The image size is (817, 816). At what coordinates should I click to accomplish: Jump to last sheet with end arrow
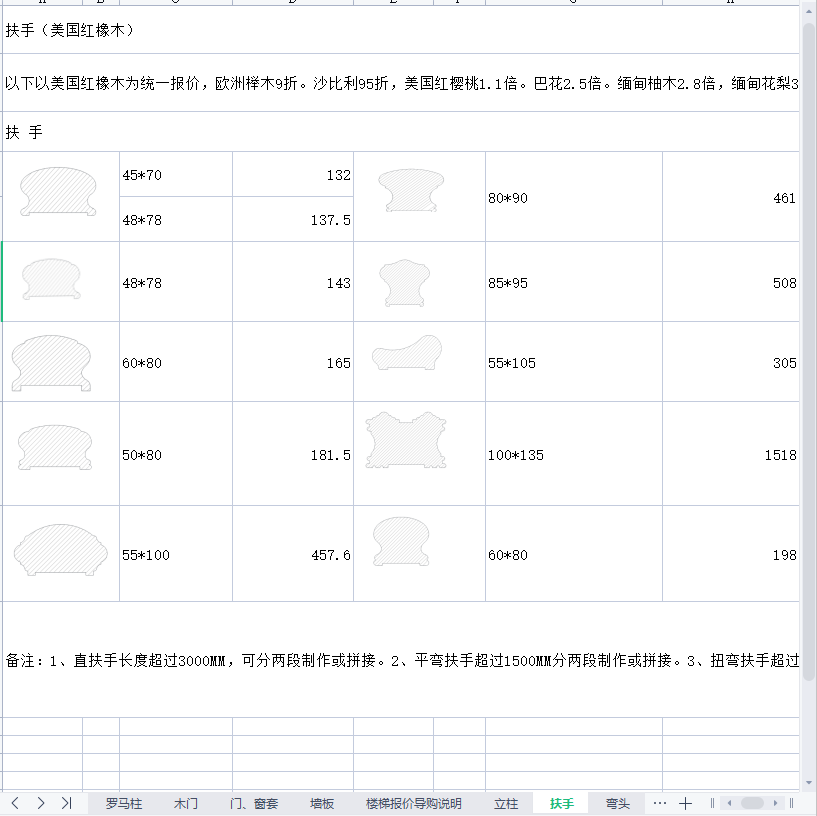(x=66, y=803)
